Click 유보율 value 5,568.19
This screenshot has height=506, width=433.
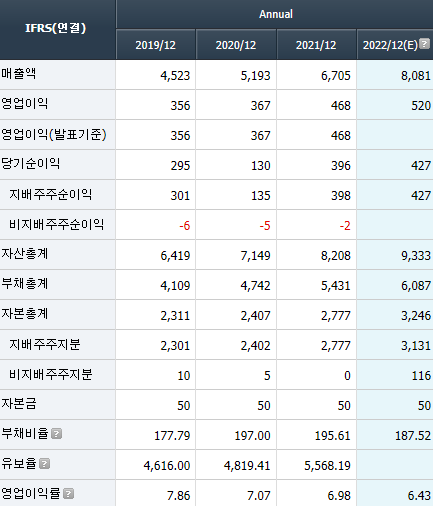[328, 466]
